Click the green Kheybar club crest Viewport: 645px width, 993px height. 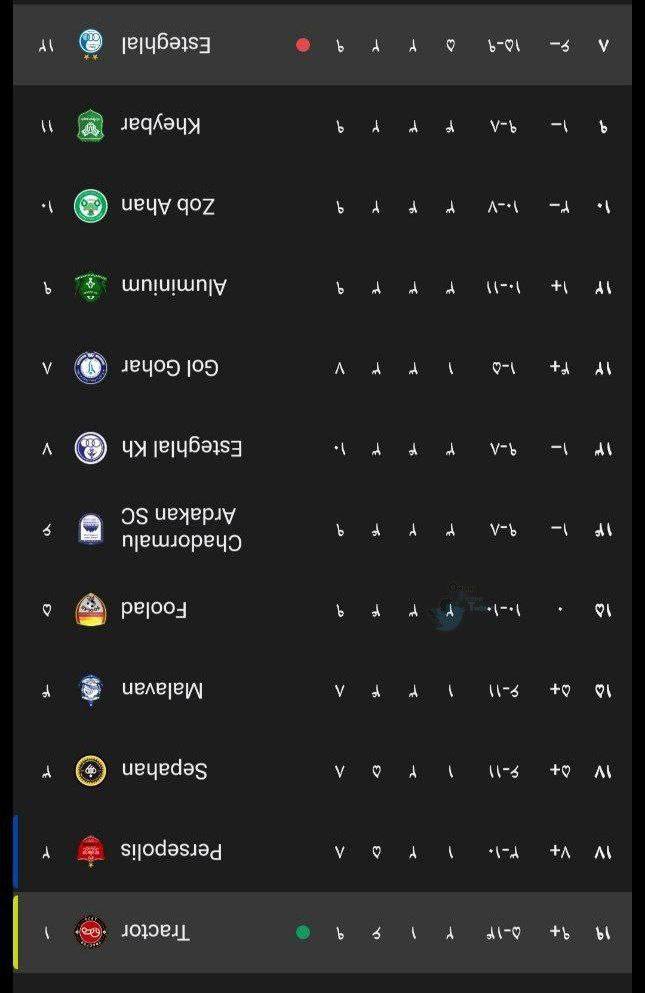91,125
